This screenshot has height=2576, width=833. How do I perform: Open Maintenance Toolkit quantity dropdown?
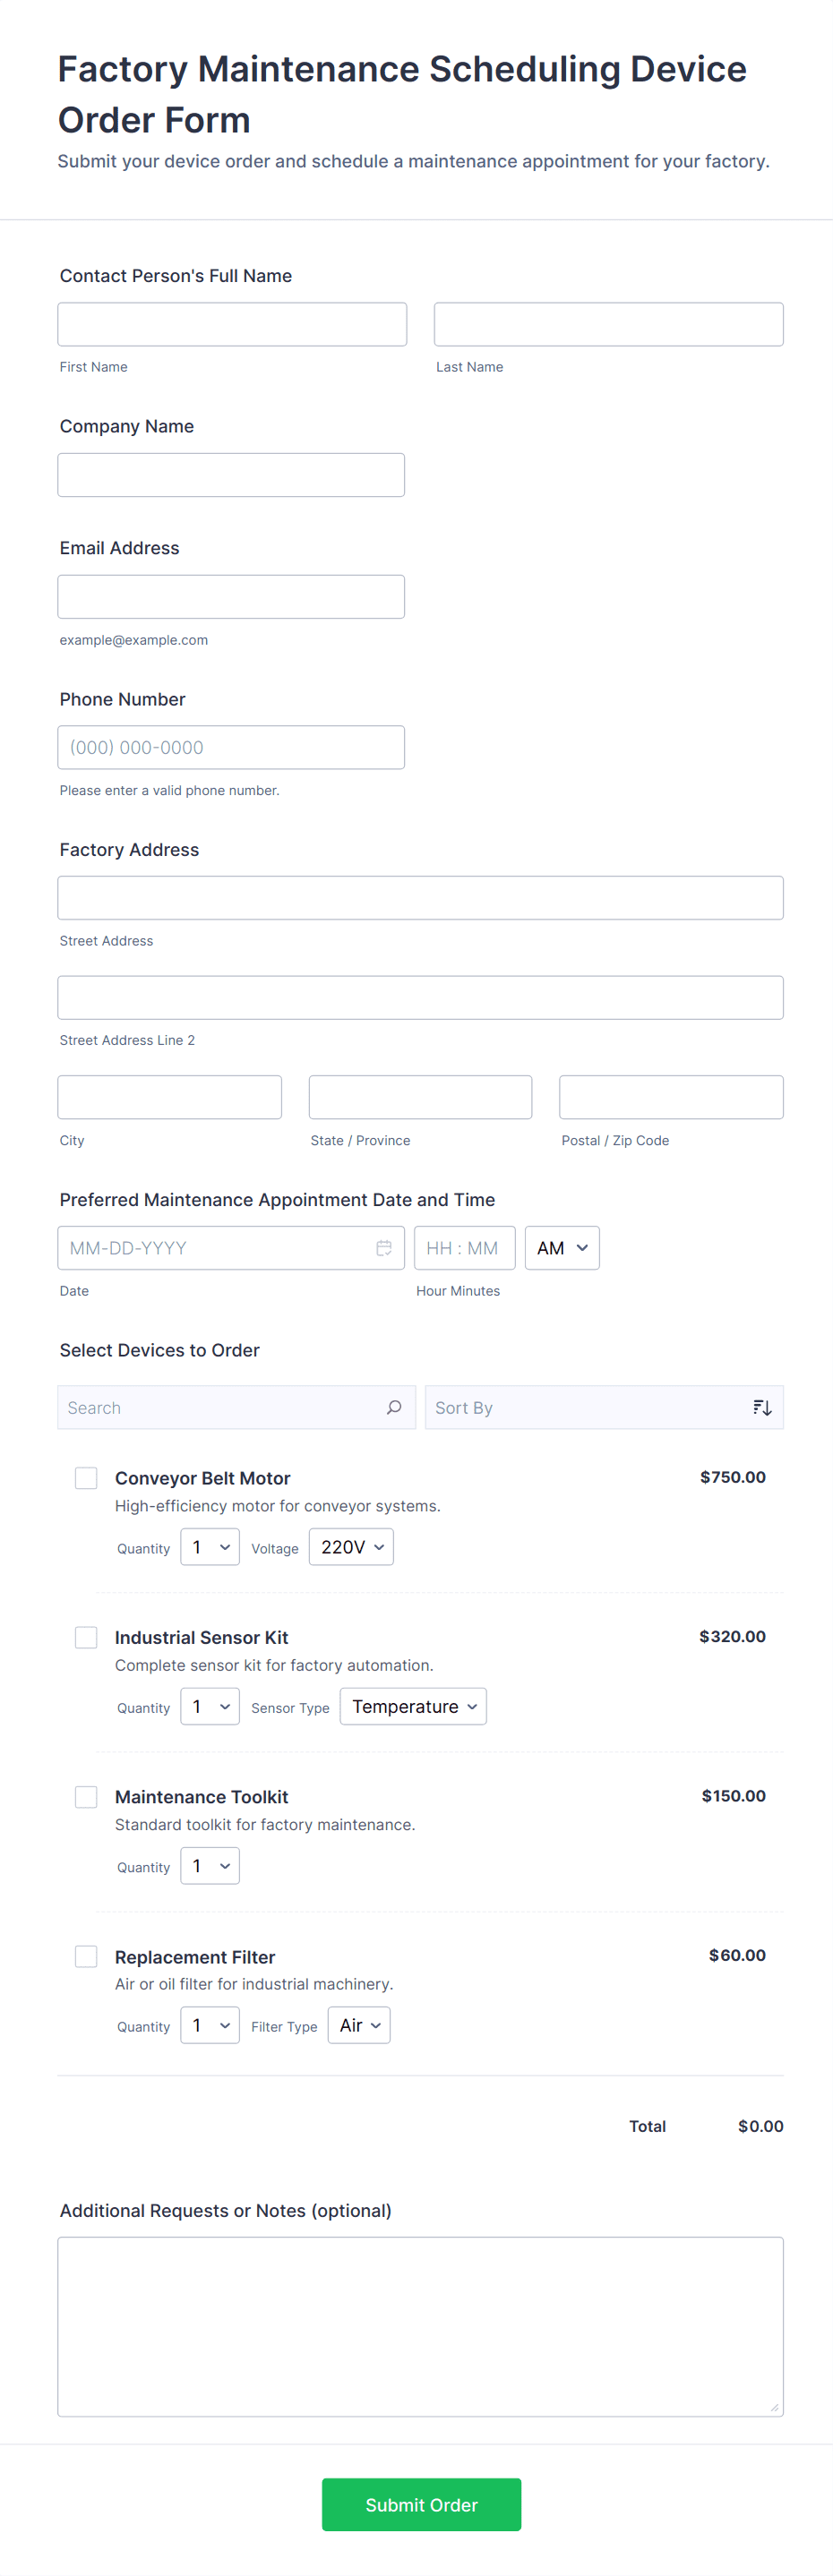pos(210,1866)
